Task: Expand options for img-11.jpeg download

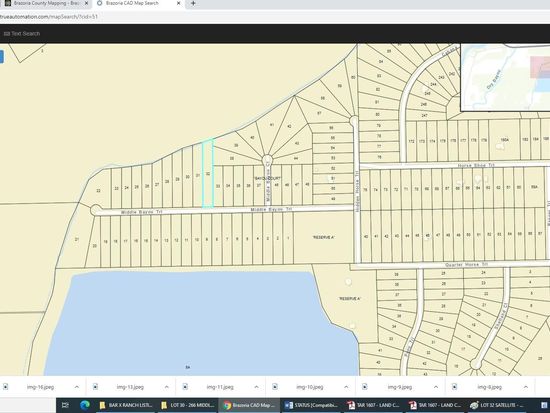Action: pos(256,387)
